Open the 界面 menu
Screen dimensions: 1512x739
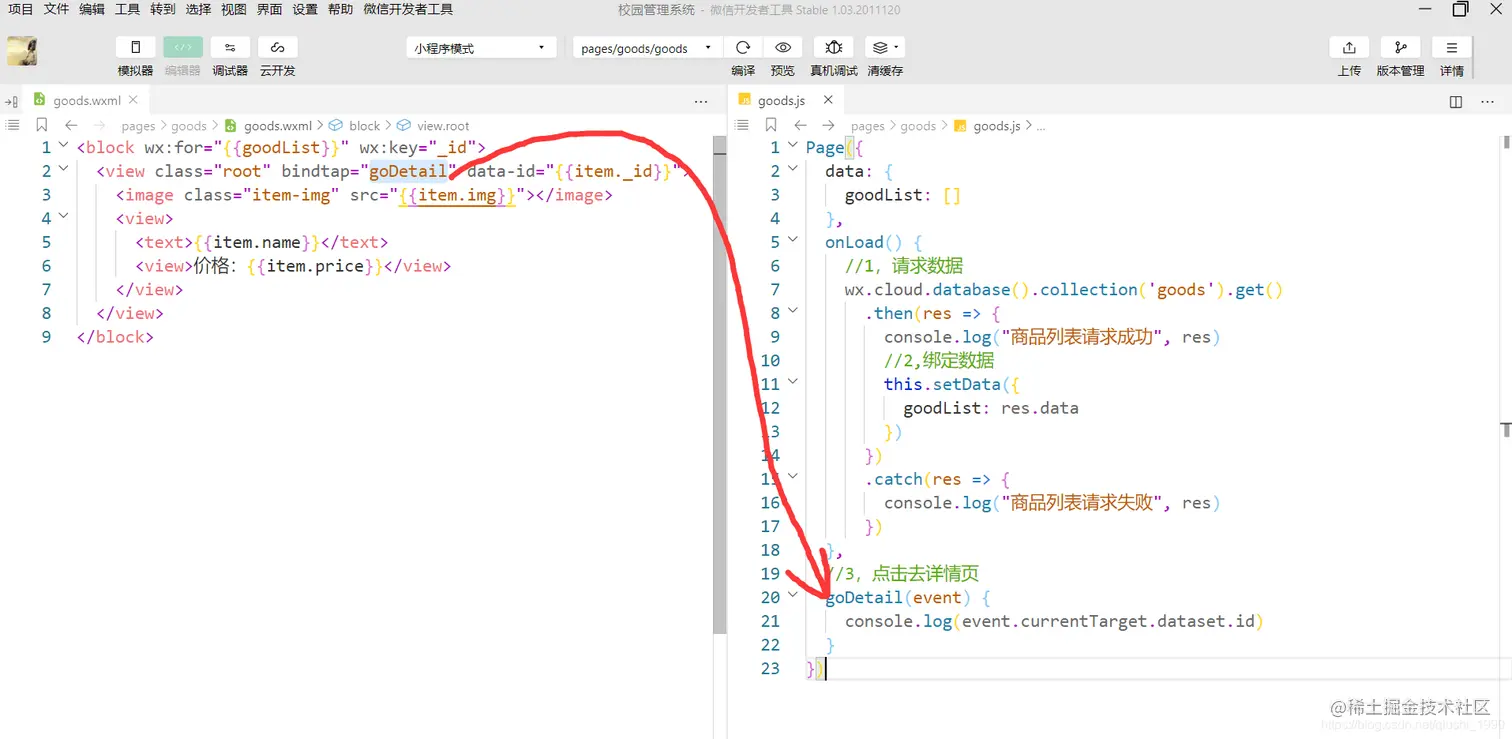[269, 9]
